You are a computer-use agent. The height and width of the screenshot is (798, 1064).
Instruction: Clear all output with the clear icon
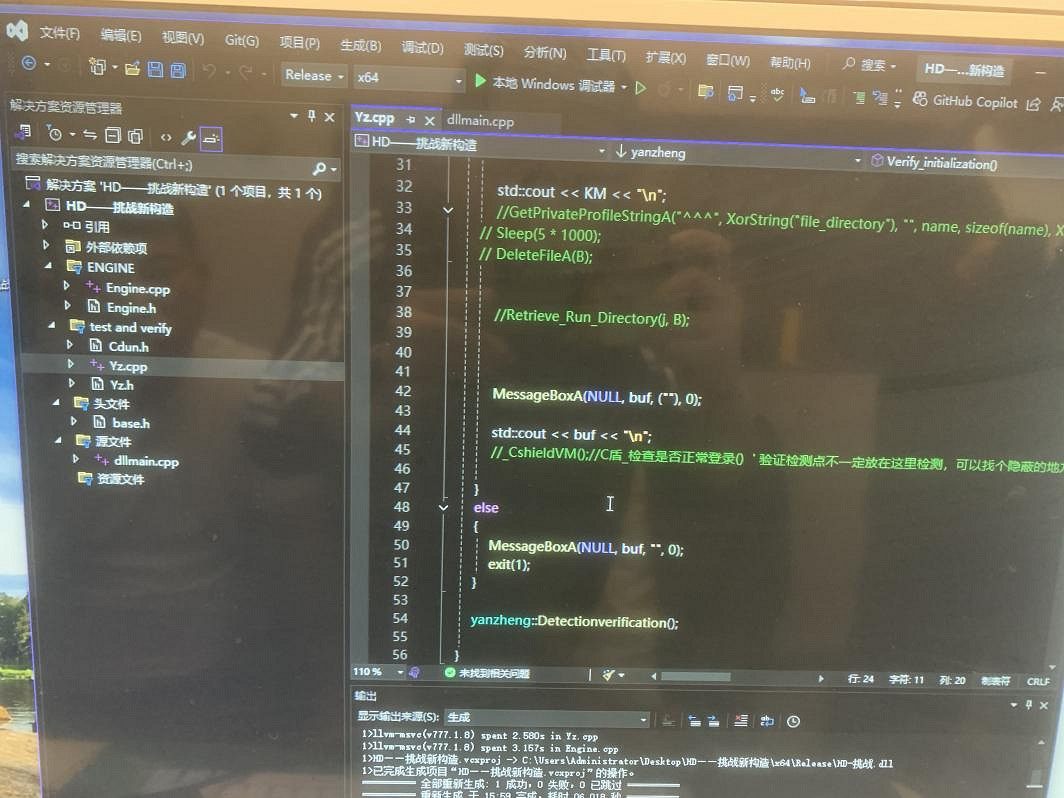[x=741, y=720]
